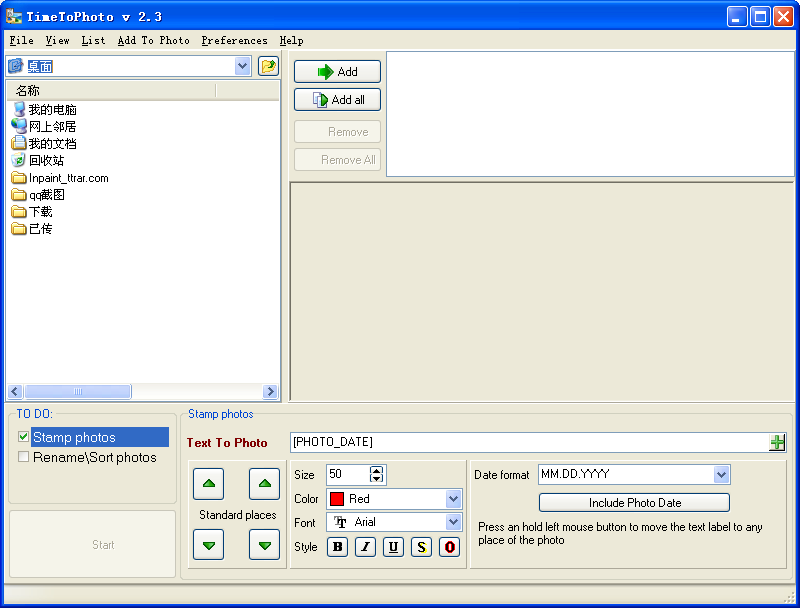Click the Add all button
Viewport: 800px width, 608px height.
tap(337, 99)
